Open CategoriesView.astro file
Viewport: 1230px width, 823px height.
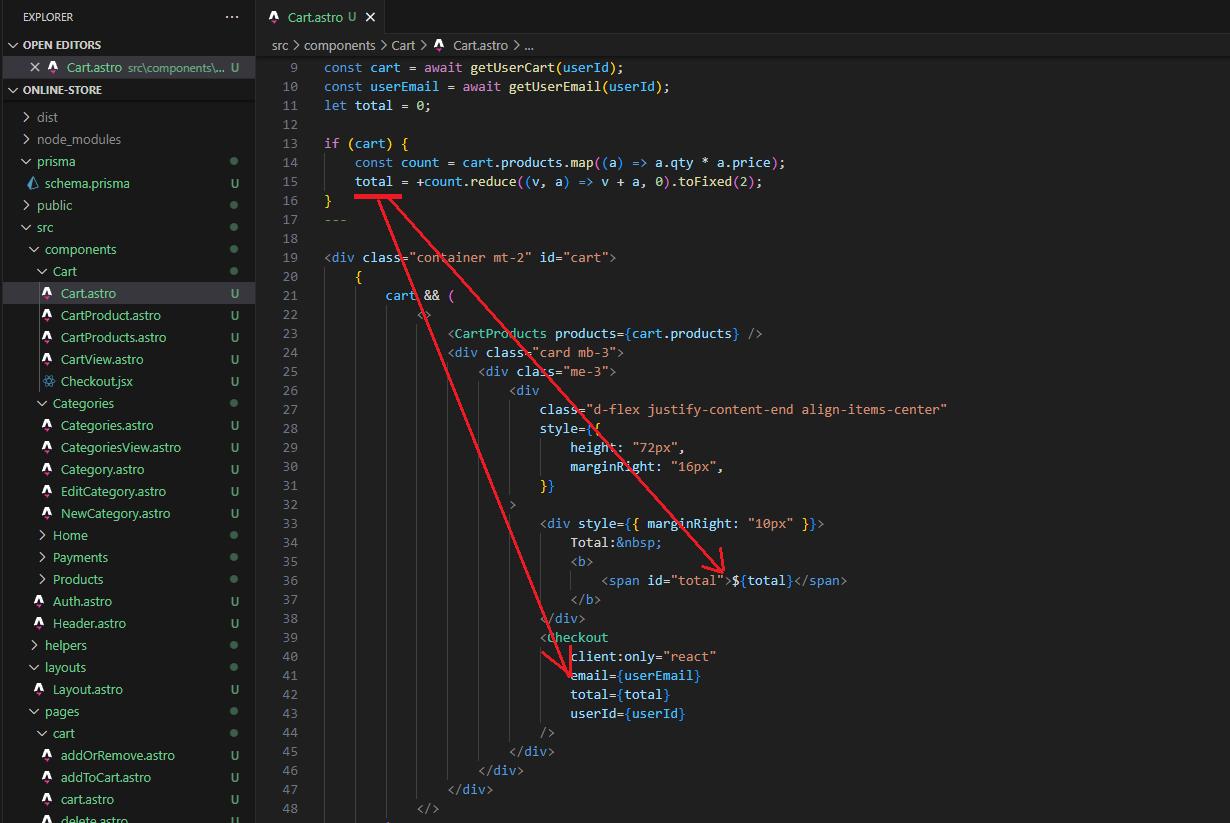tap(121, 447)
